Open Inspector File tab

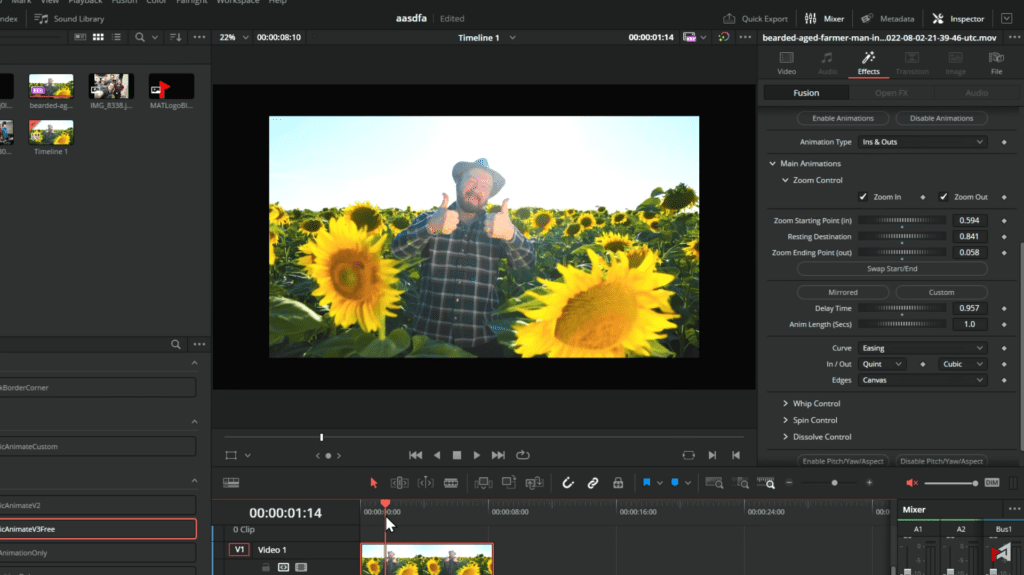click(996, 63)
